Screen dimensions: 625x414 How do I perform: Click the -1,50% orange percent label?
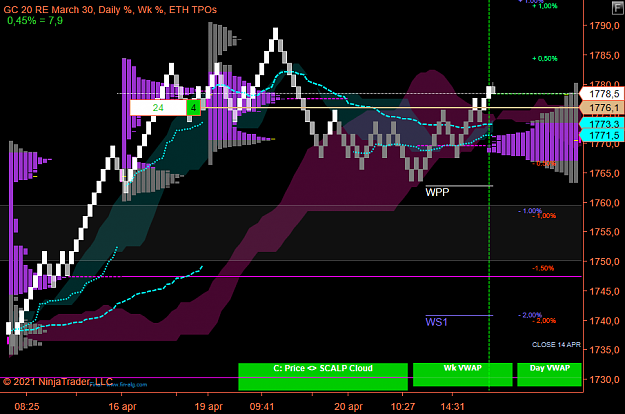click(x=543, y=268)
